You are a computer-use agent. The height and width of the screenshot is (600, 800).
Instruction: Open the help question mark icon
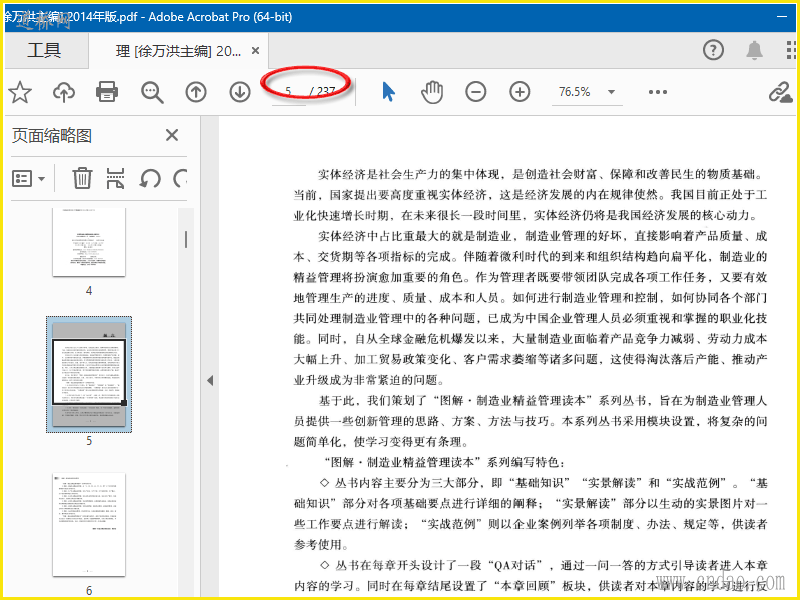tap(713, 50)
